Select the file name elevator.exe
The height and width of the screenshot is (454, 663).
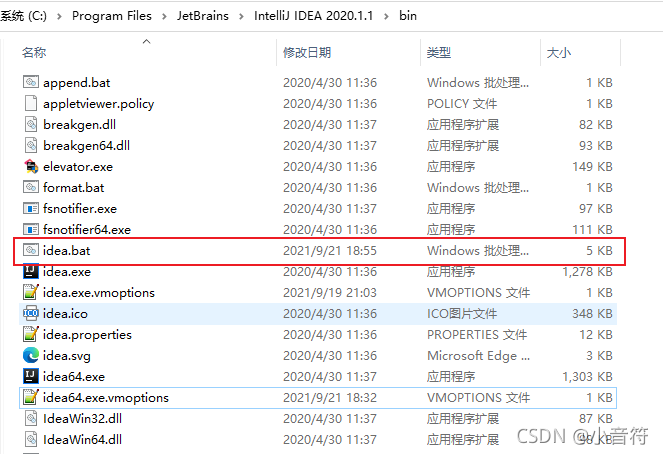pos(78,167)
